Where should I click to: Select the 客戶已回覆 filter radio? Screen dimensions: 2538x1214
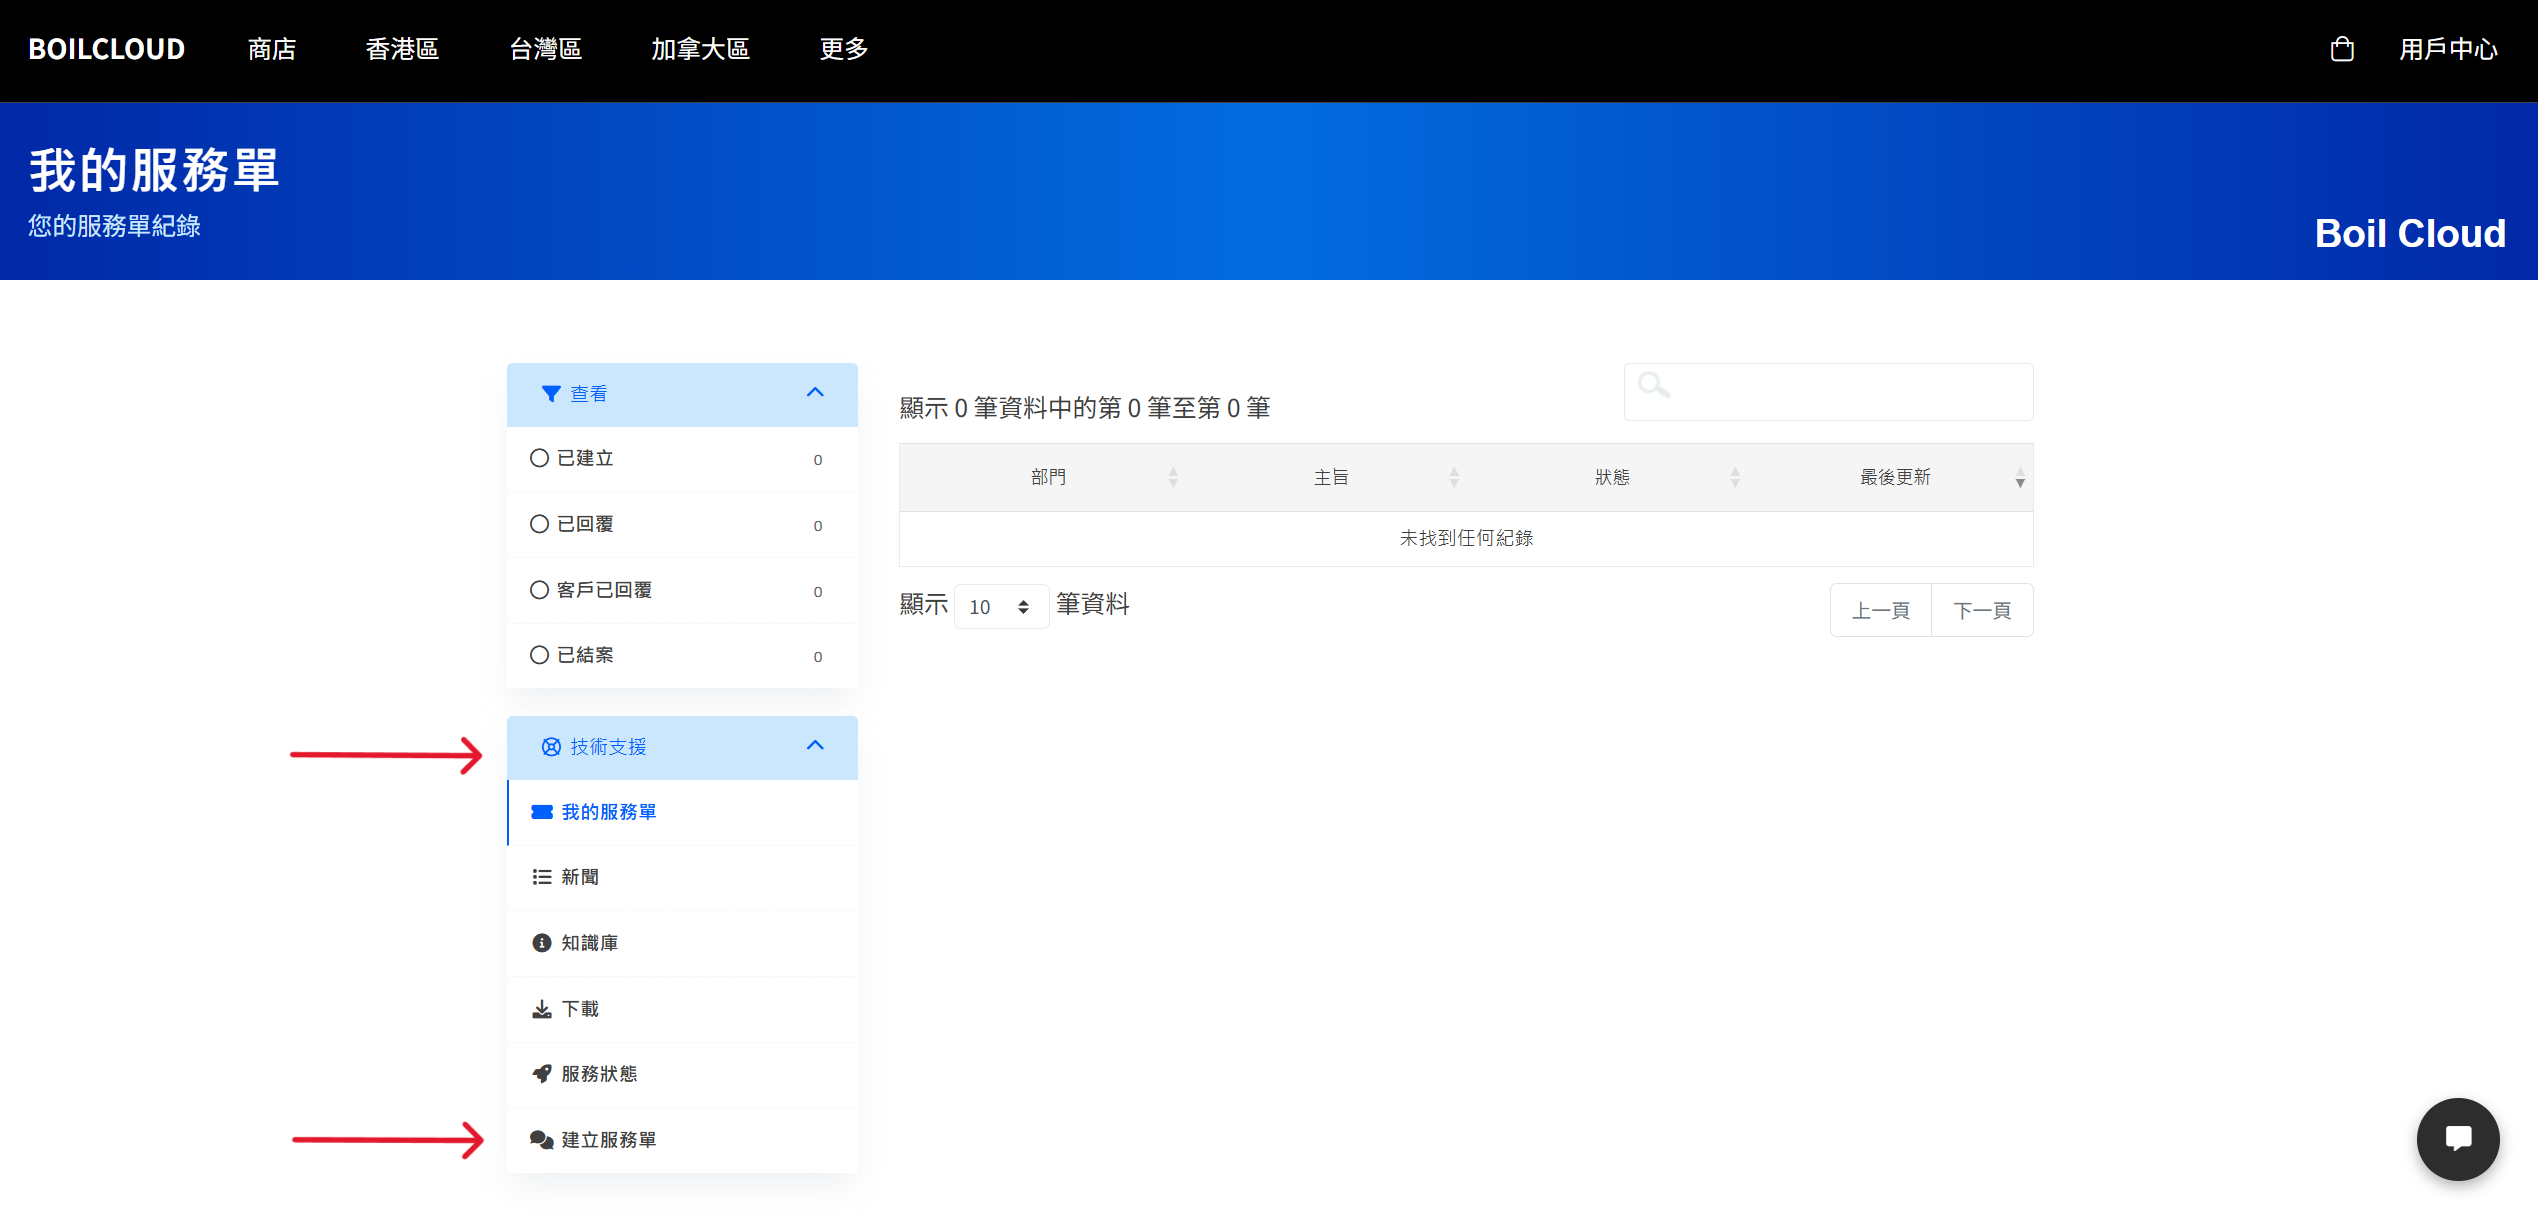[x=539, y=590]
